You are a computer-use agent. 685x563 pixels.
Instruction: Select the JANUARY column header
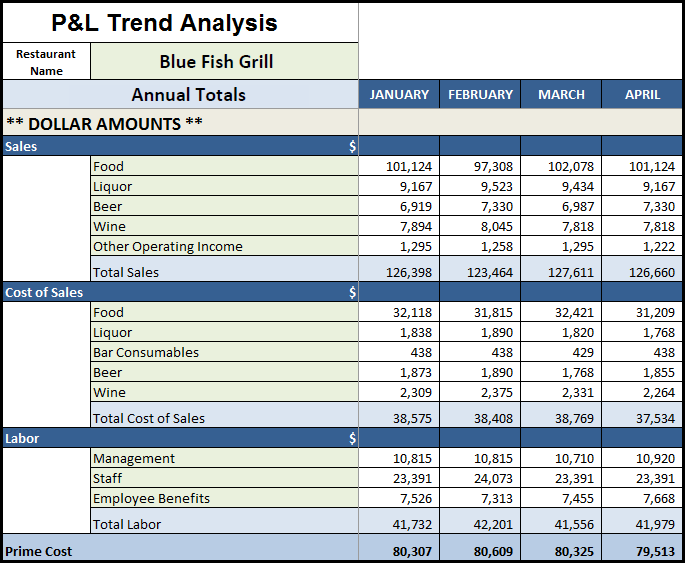pyautogui.click(x=399, y=94)
